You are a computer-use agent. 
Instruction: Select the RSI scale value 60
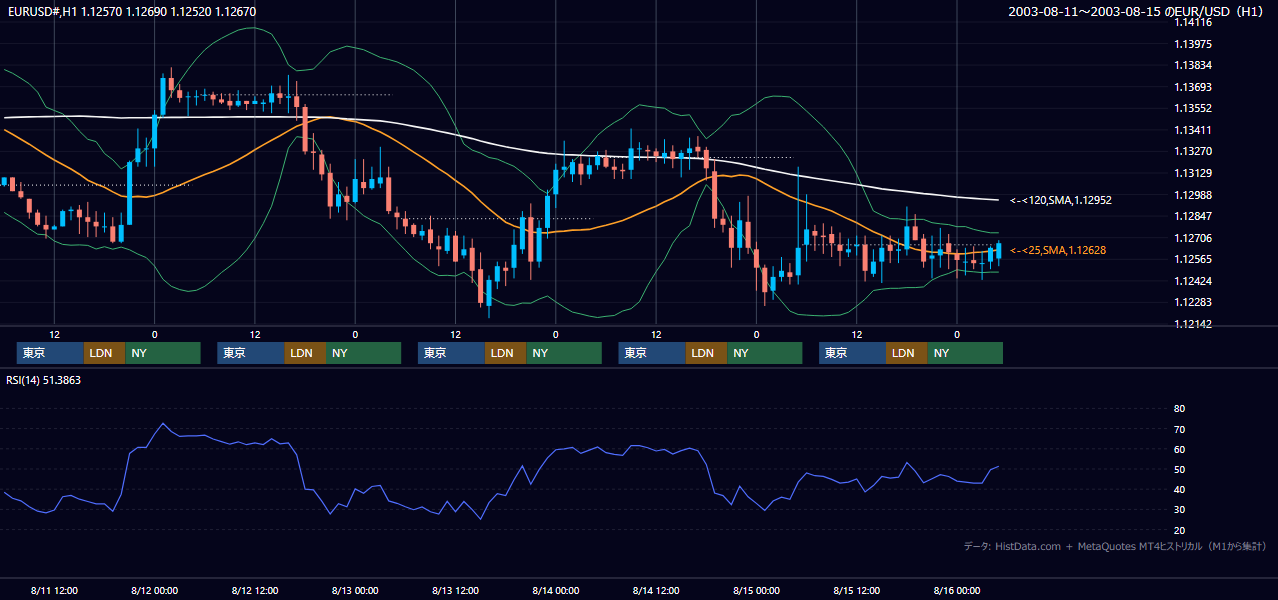(x=1179, y=449)
